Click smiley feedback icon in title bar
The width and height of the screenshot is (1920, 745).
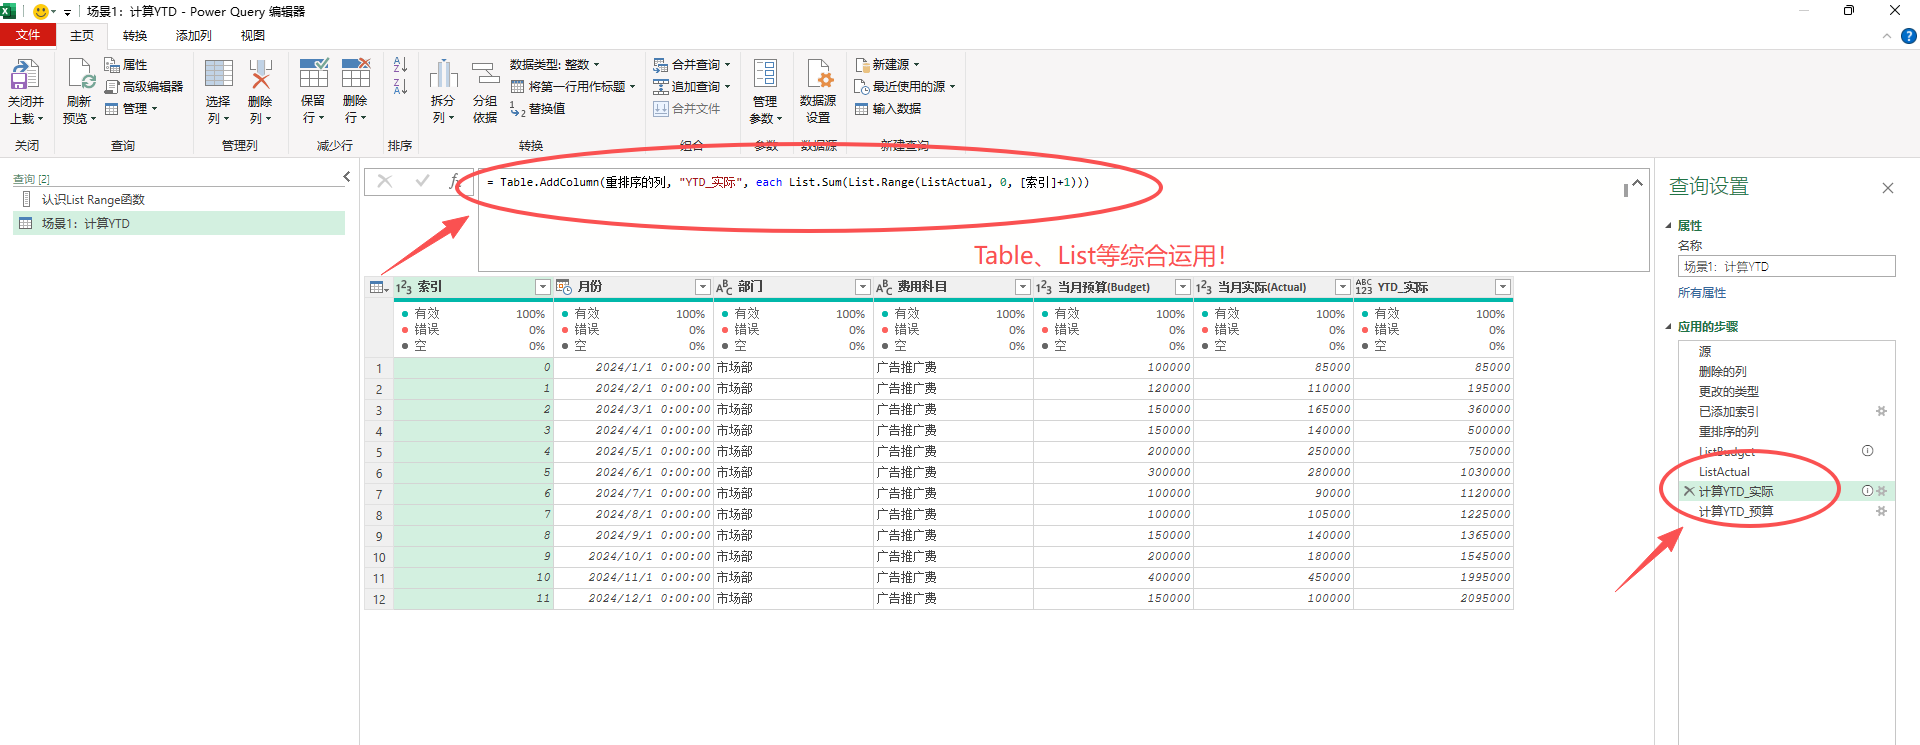[41, 11]
